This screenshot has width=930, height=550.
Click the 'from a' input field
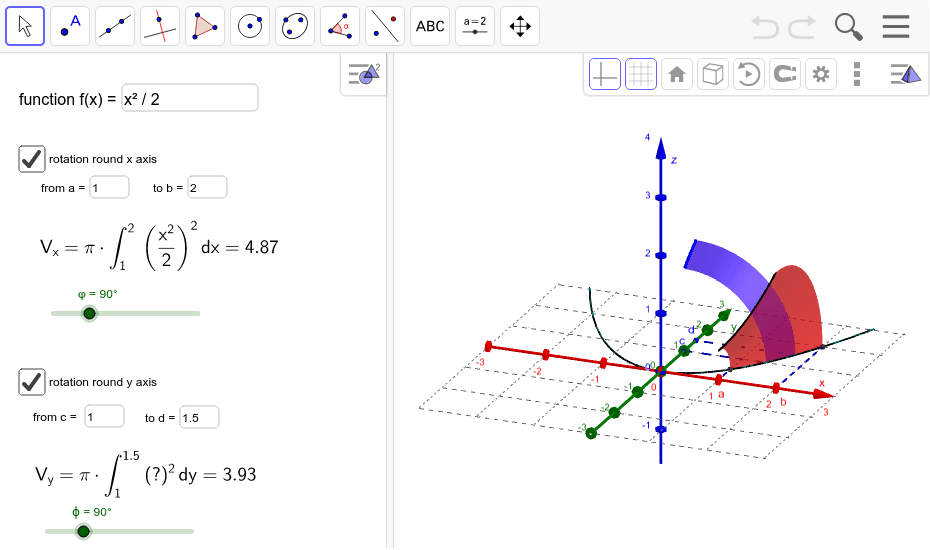pyautogui.click(x=109, y=187)
